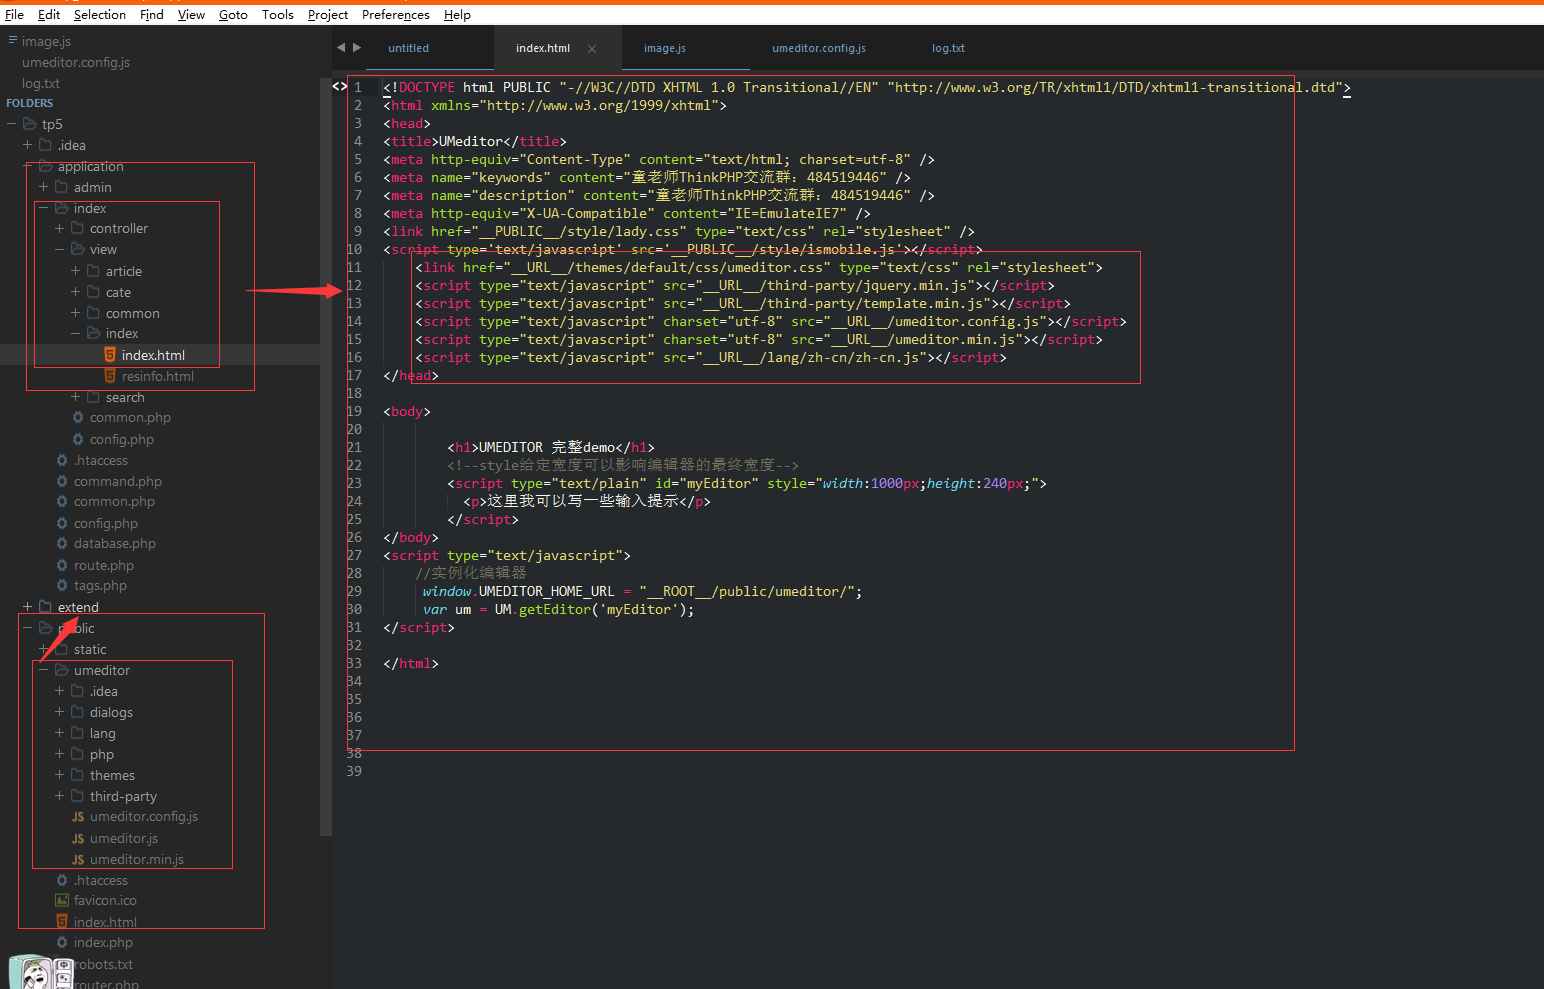
Task: Click the config.php gear icon under index
Action: [78, 439]
